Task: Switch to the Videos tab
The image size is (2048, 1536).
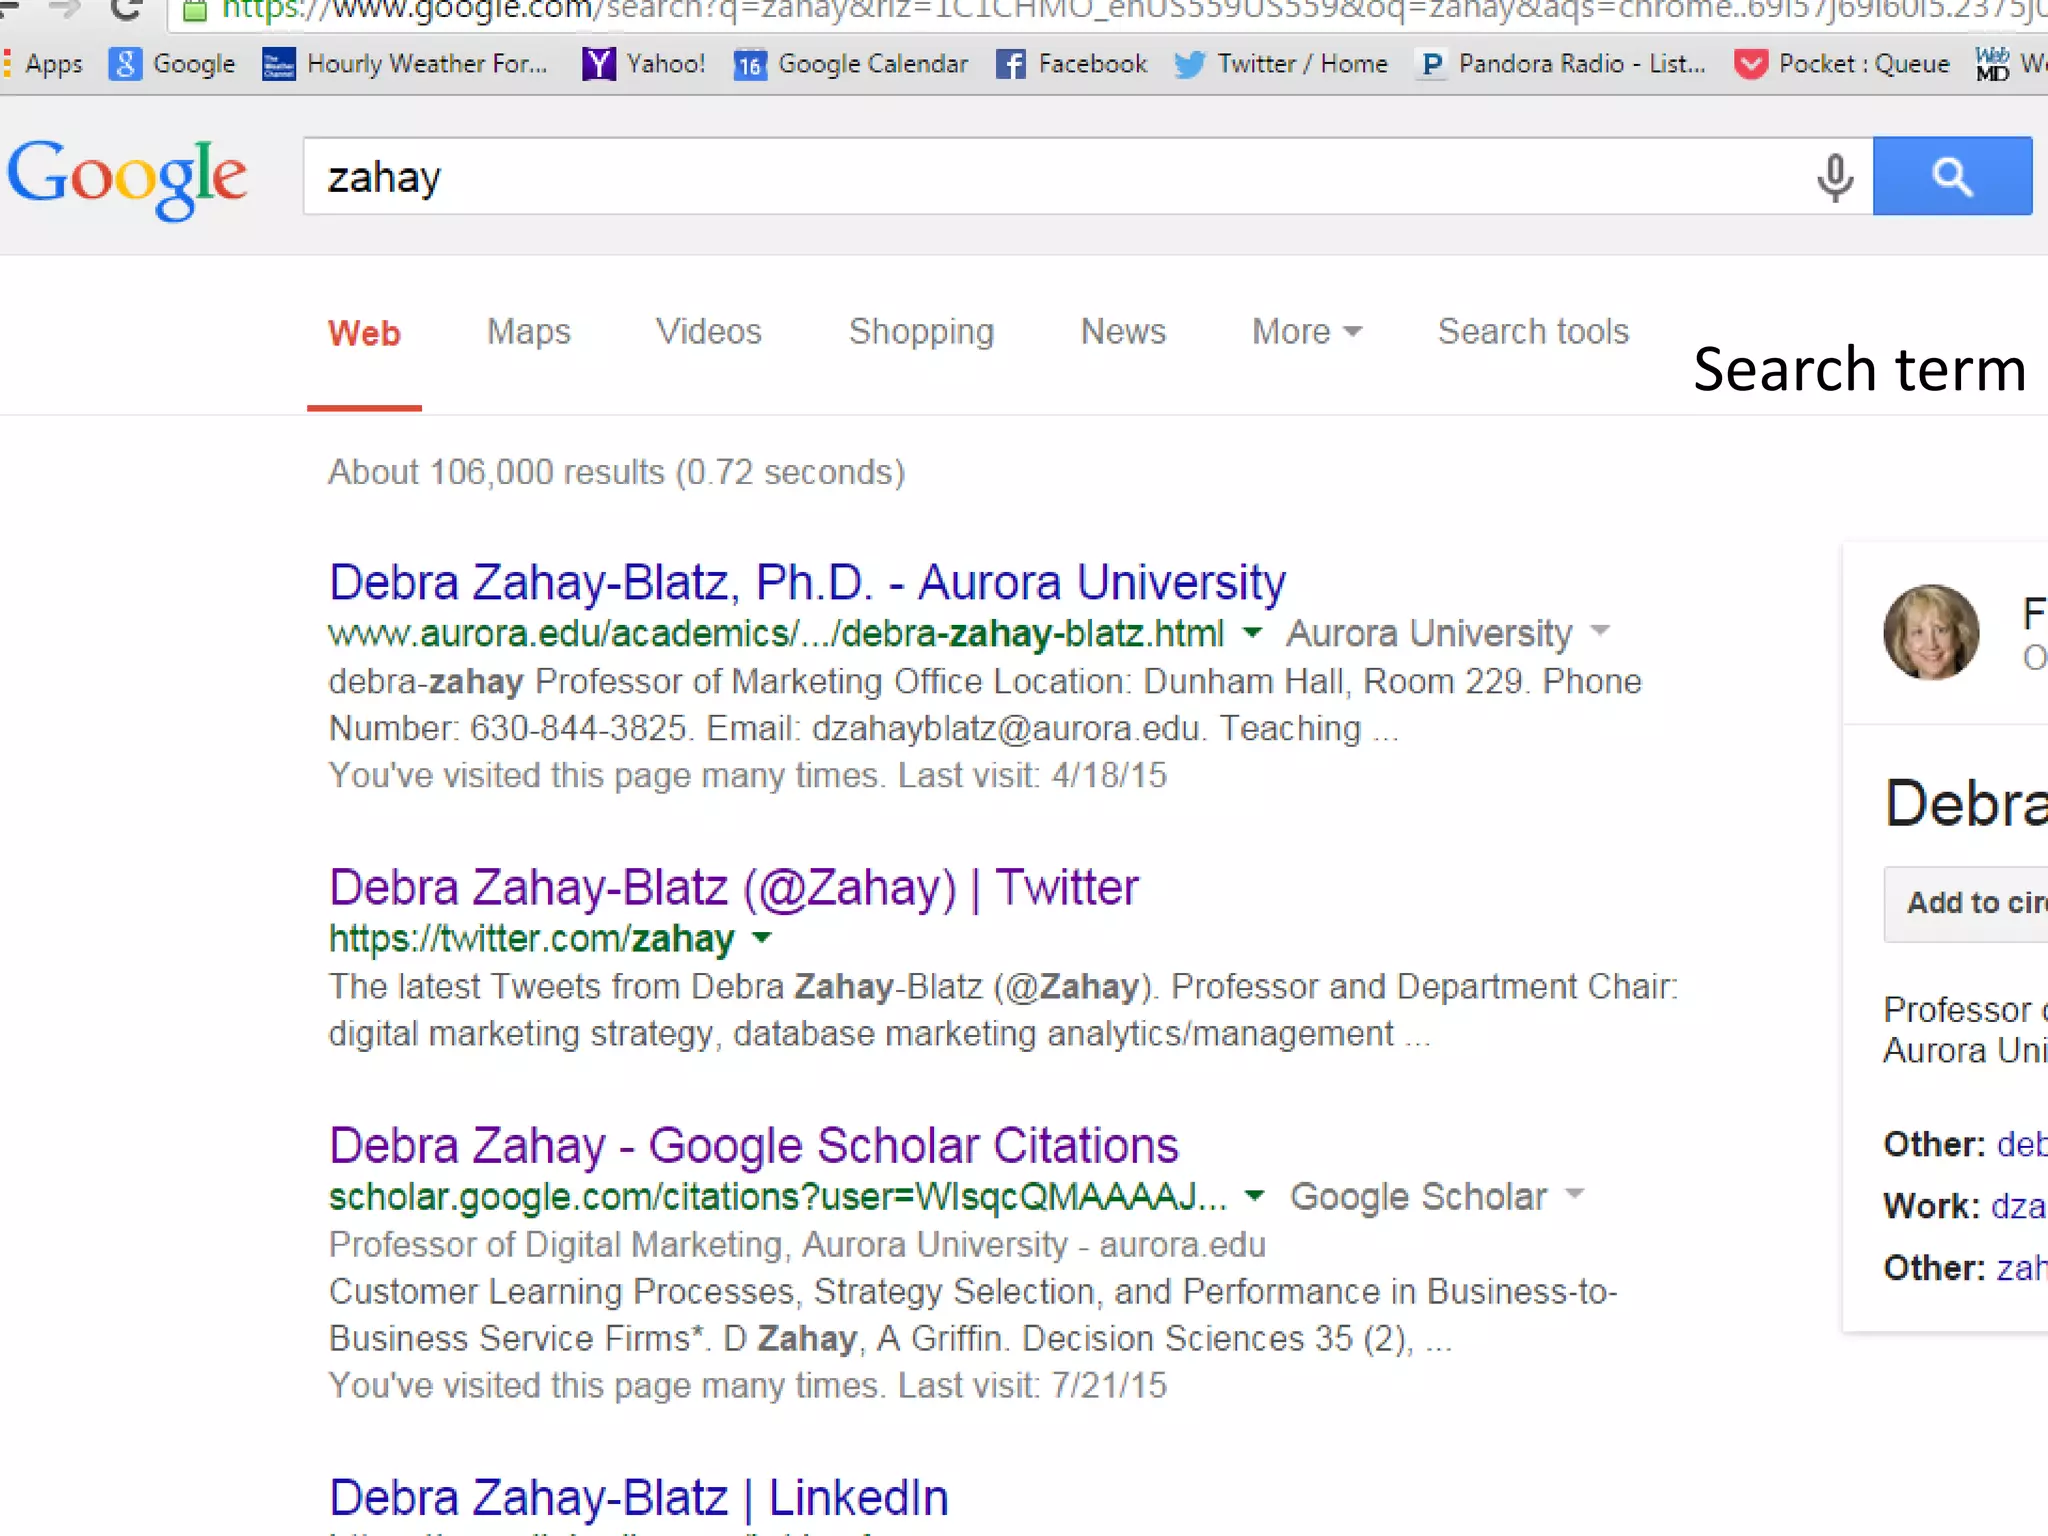Action: [708, 332]
